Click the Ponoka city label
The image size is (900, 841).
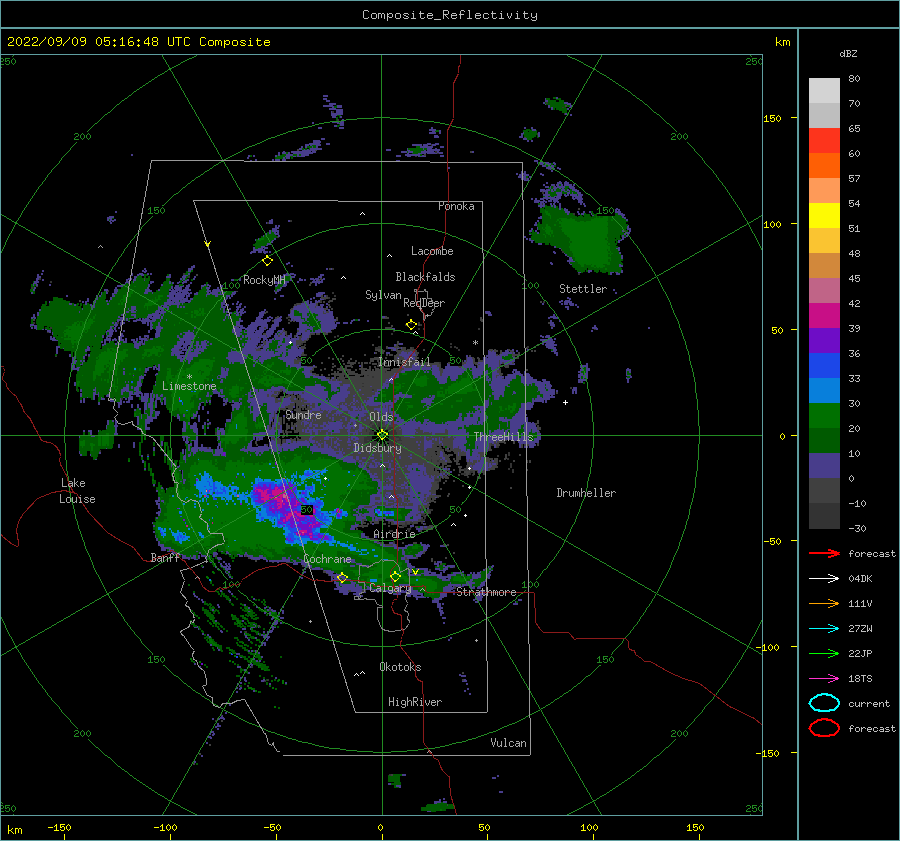click(x=456, y=206)
